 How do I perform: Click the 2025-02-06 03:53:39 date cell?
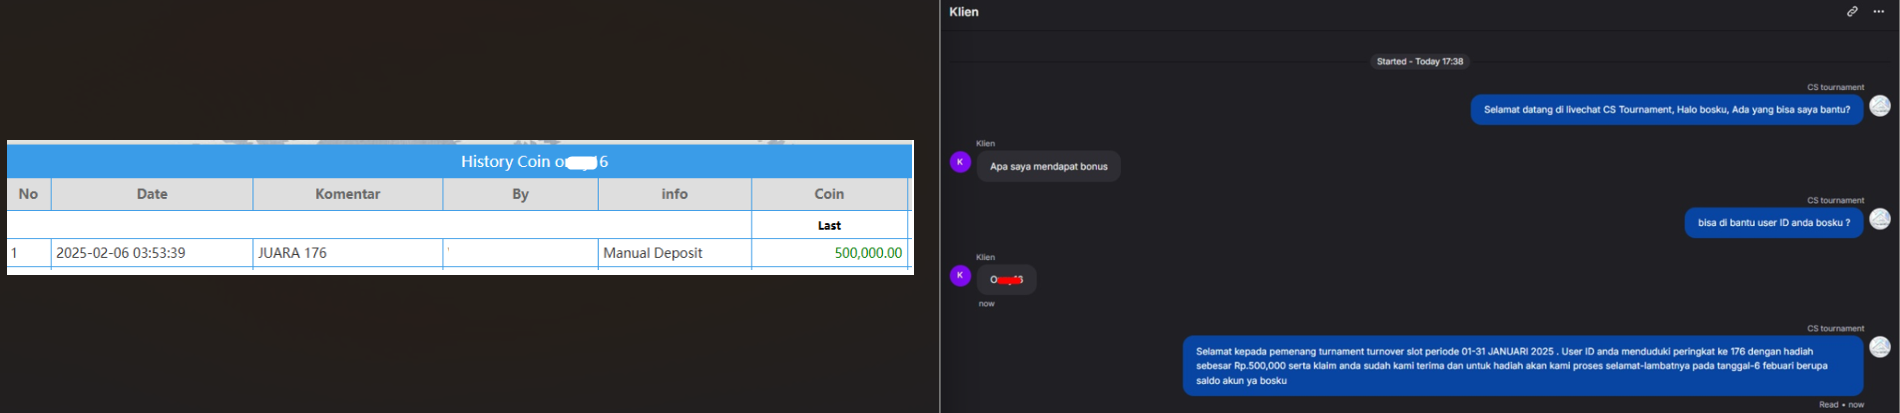coord(120,253)
